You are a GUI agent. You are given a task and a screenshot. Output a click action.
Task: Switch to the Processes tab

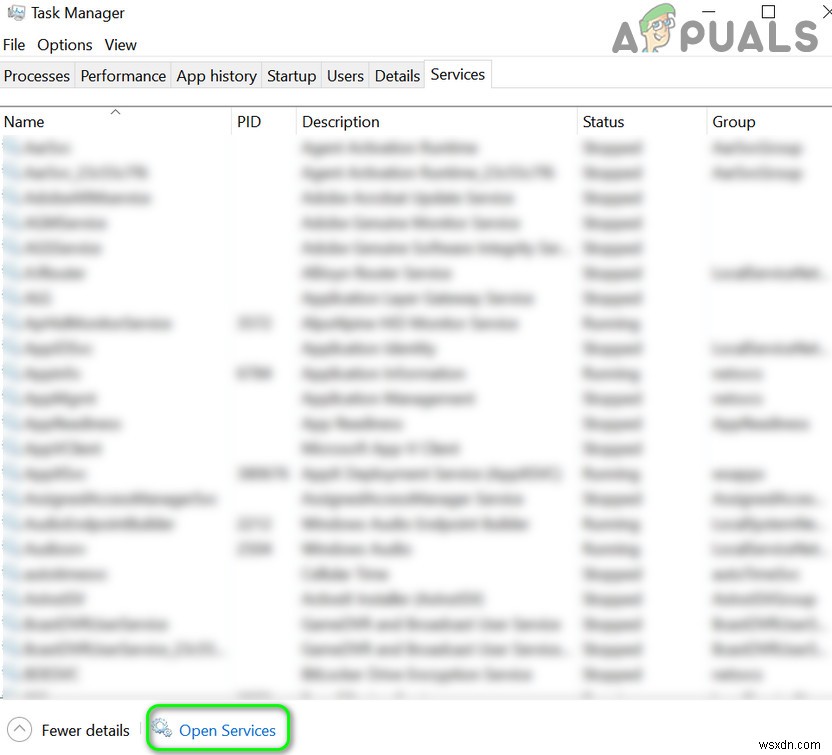tap(37, 75)
